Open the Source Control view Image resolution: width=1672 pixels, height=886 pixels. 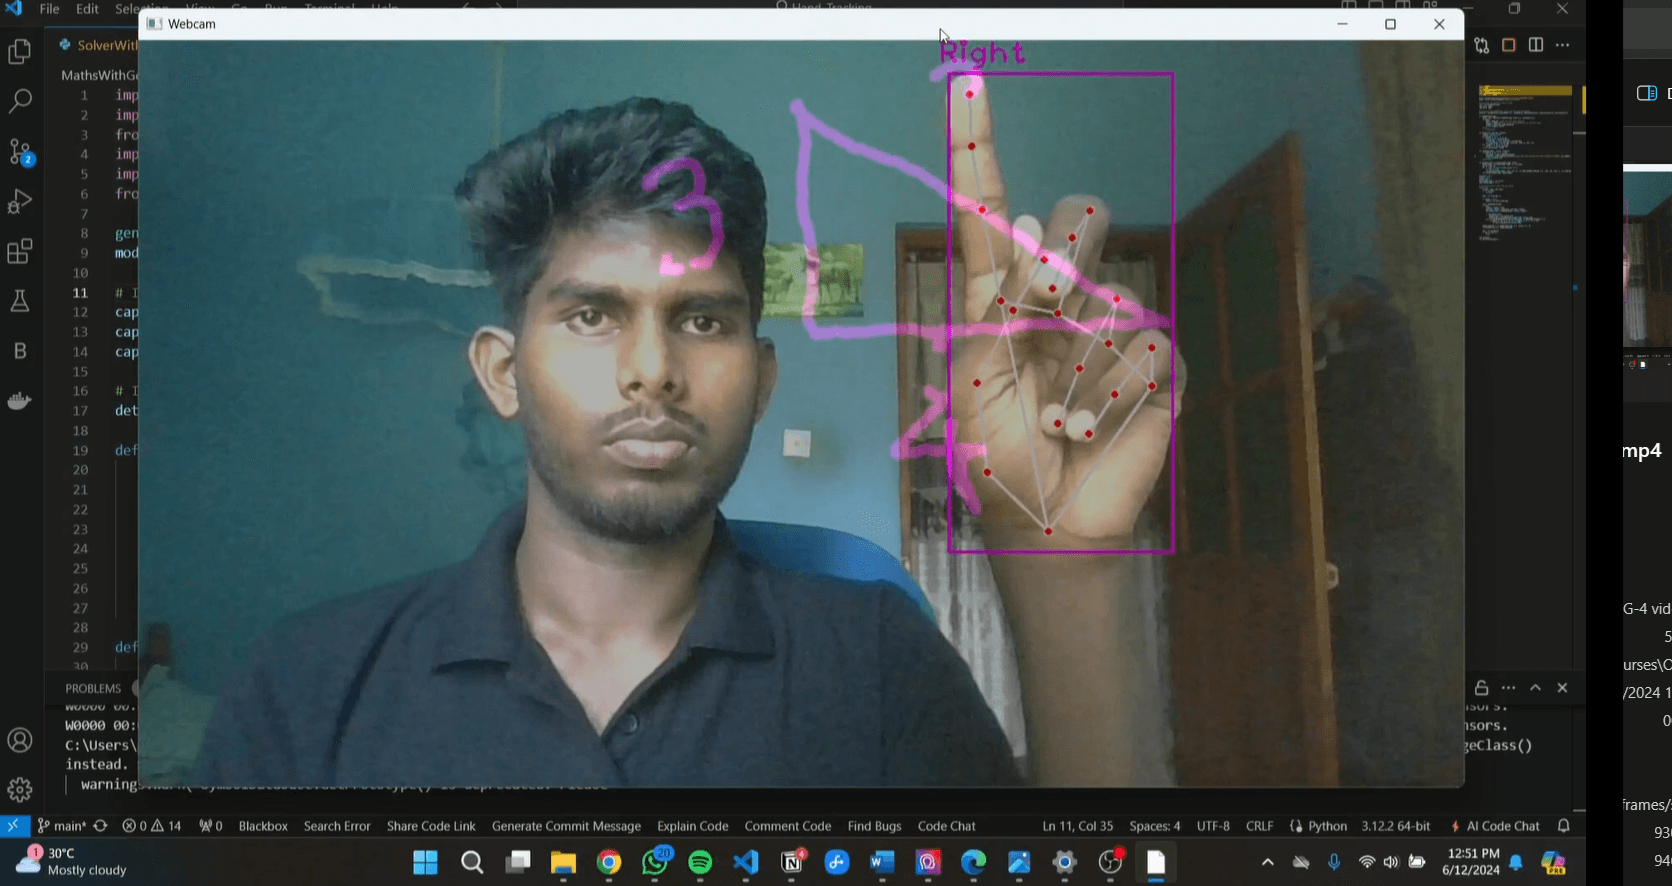click(x=20, y=152)
